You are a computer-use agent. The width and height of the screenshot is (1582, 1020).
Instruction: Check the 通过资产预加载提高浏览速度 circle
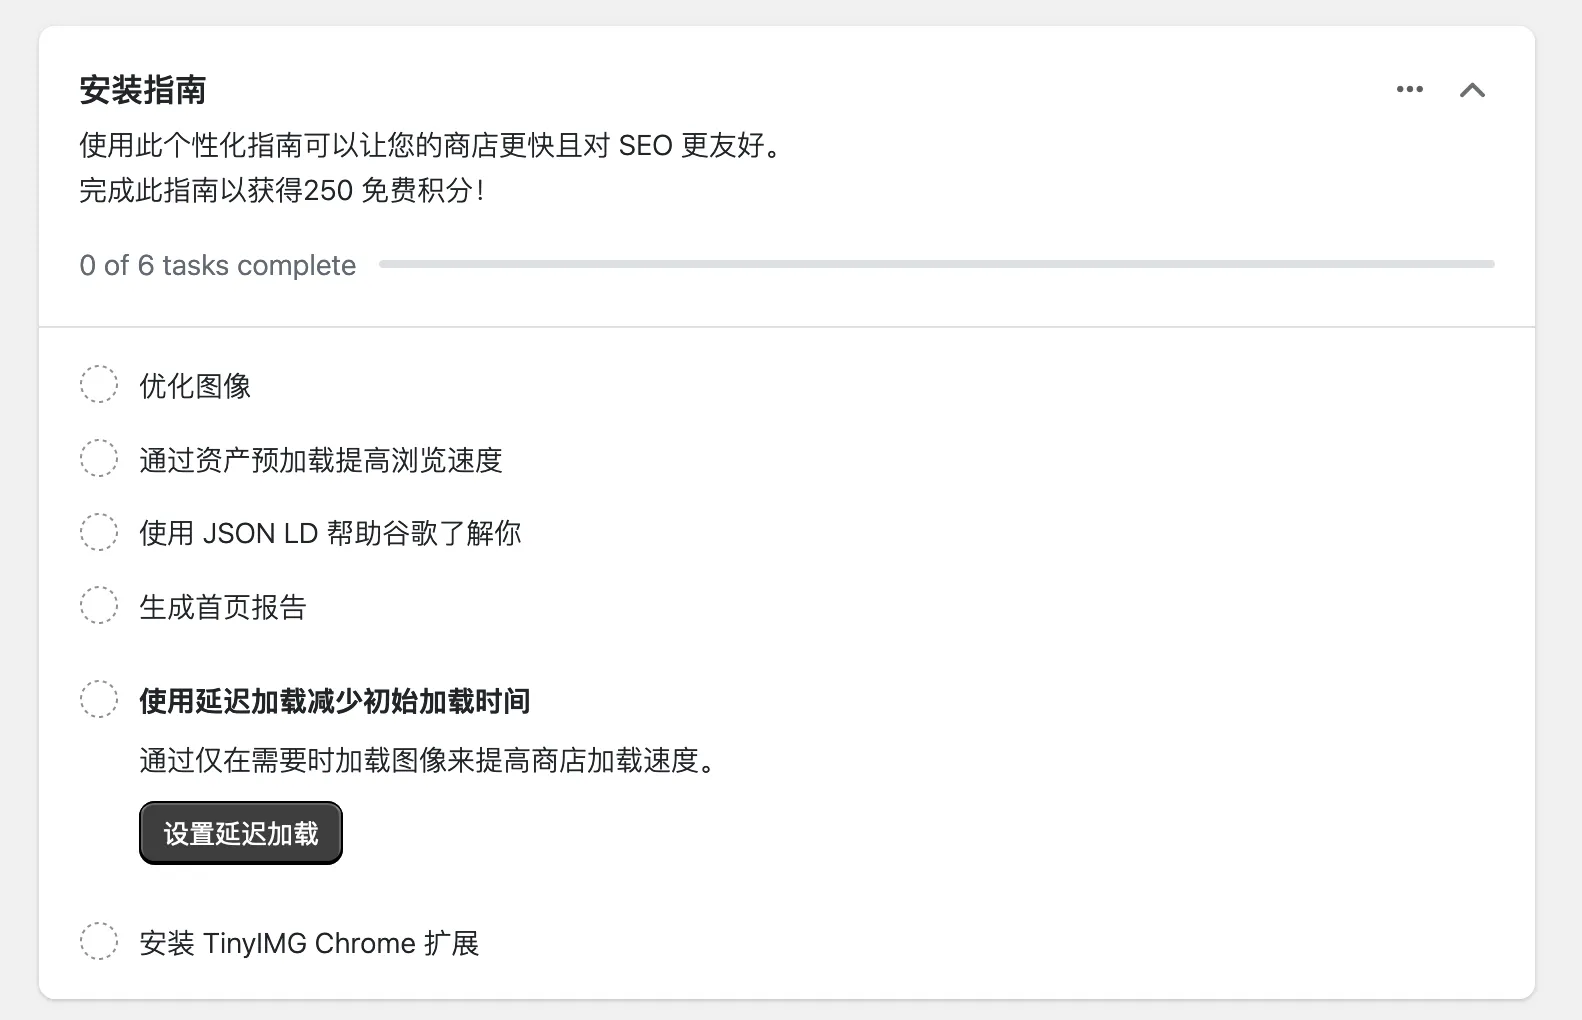[98, 458]
